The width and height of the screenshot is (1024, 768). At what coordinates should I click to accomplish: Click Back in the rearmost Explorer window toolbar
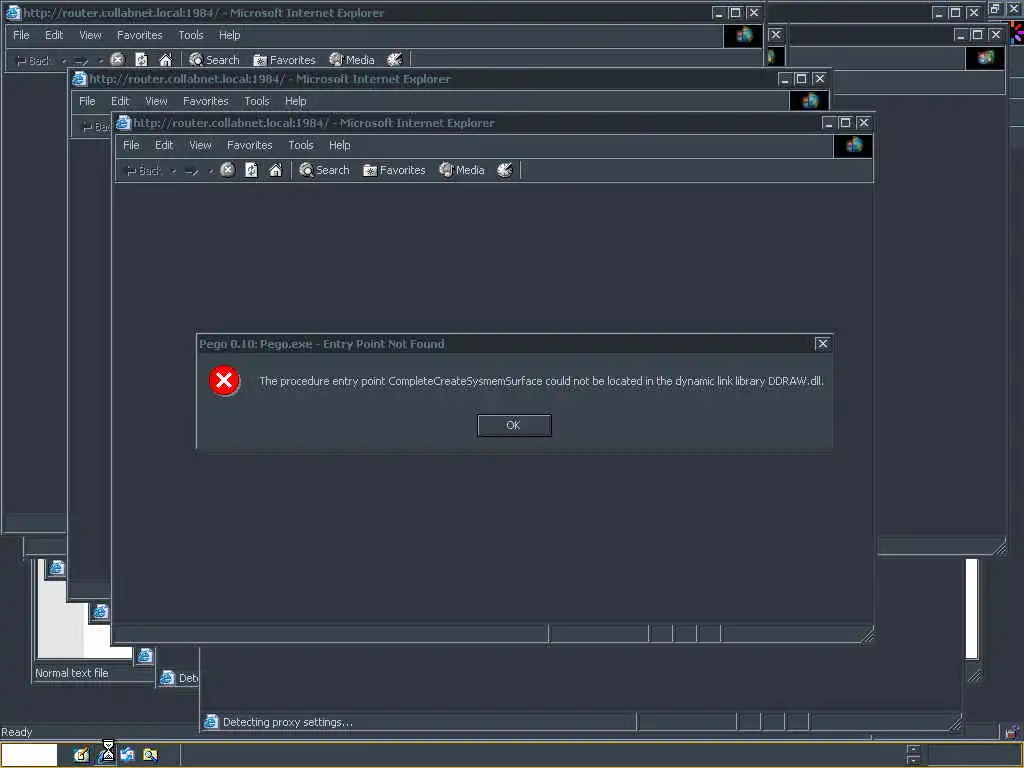click(x=33, y=61)
